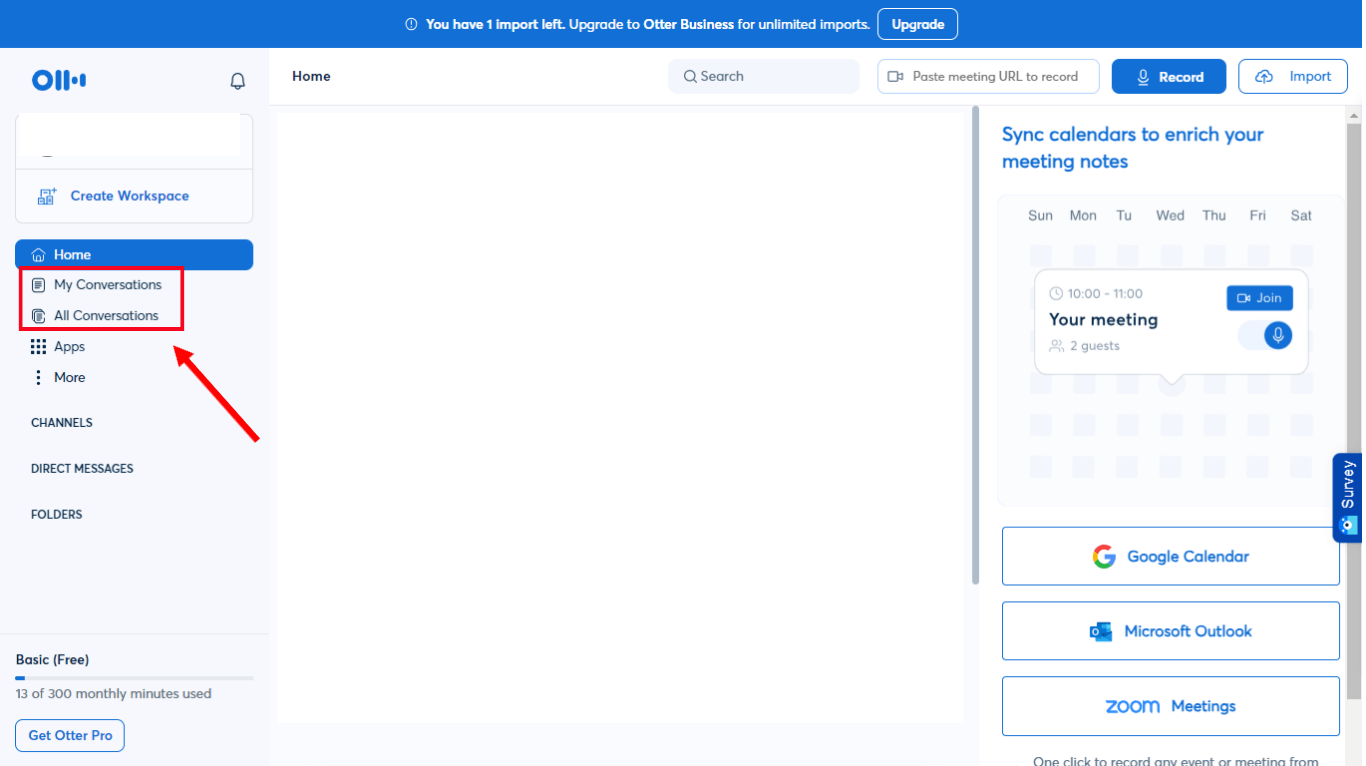Click Join on the Your meeting card
This screenshot has width=1366, height=766.
click(x=1260, y=298)
